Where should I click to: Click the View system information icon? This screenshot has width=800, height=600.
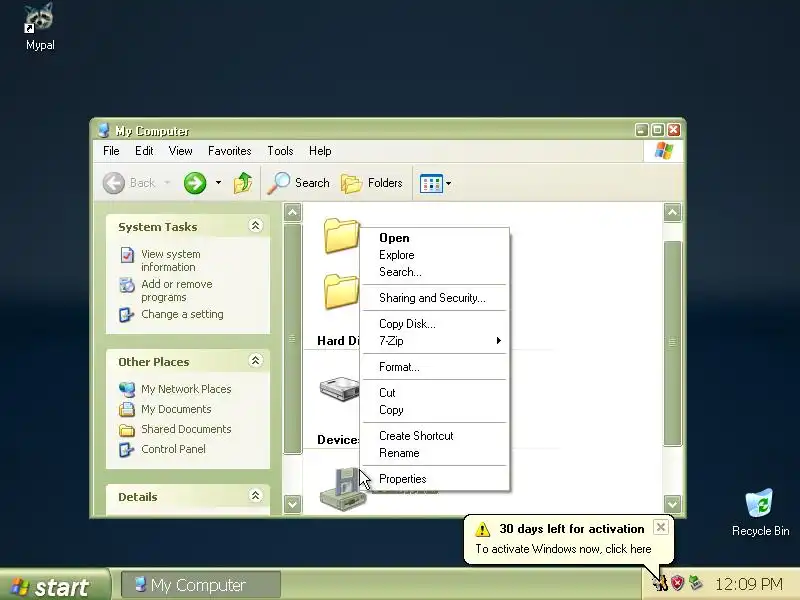[x=127, y=254]
